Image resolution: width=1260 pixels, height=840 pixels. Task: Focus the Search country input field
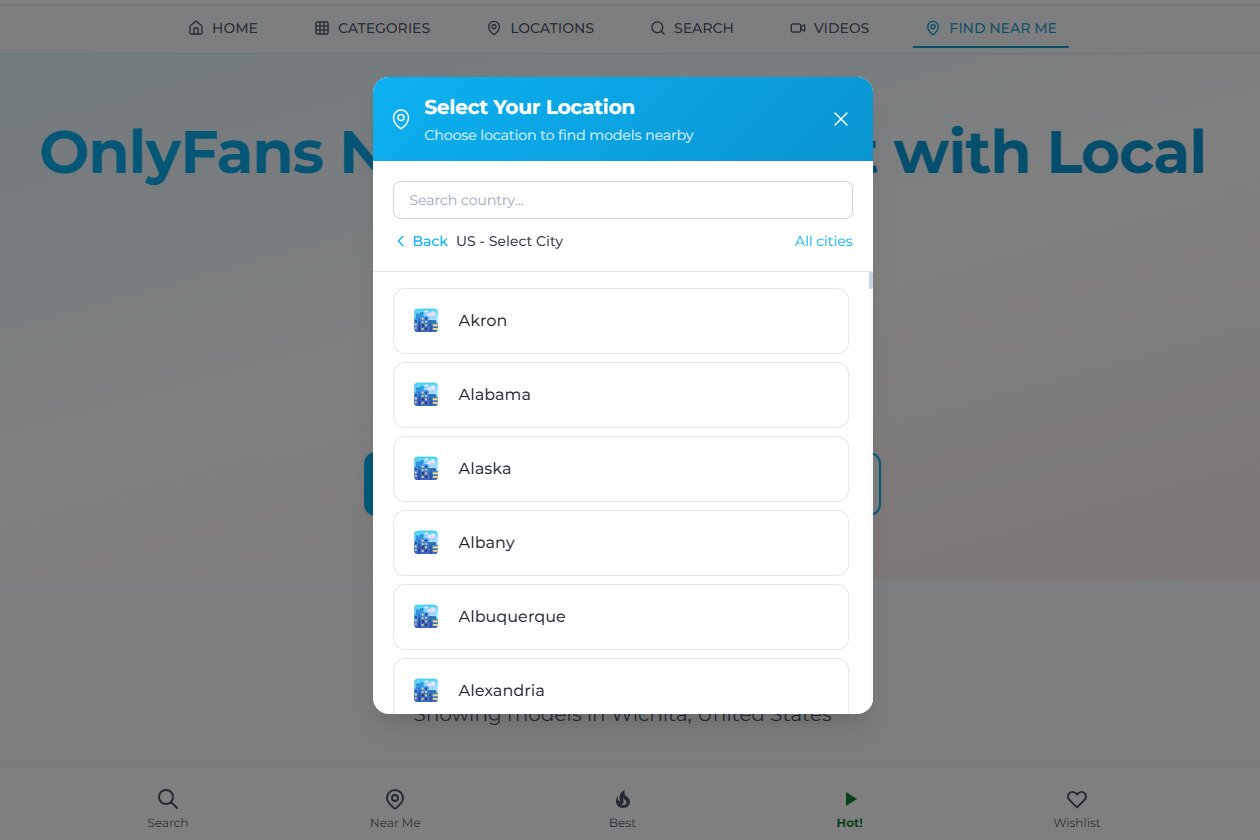click(623, 200)
